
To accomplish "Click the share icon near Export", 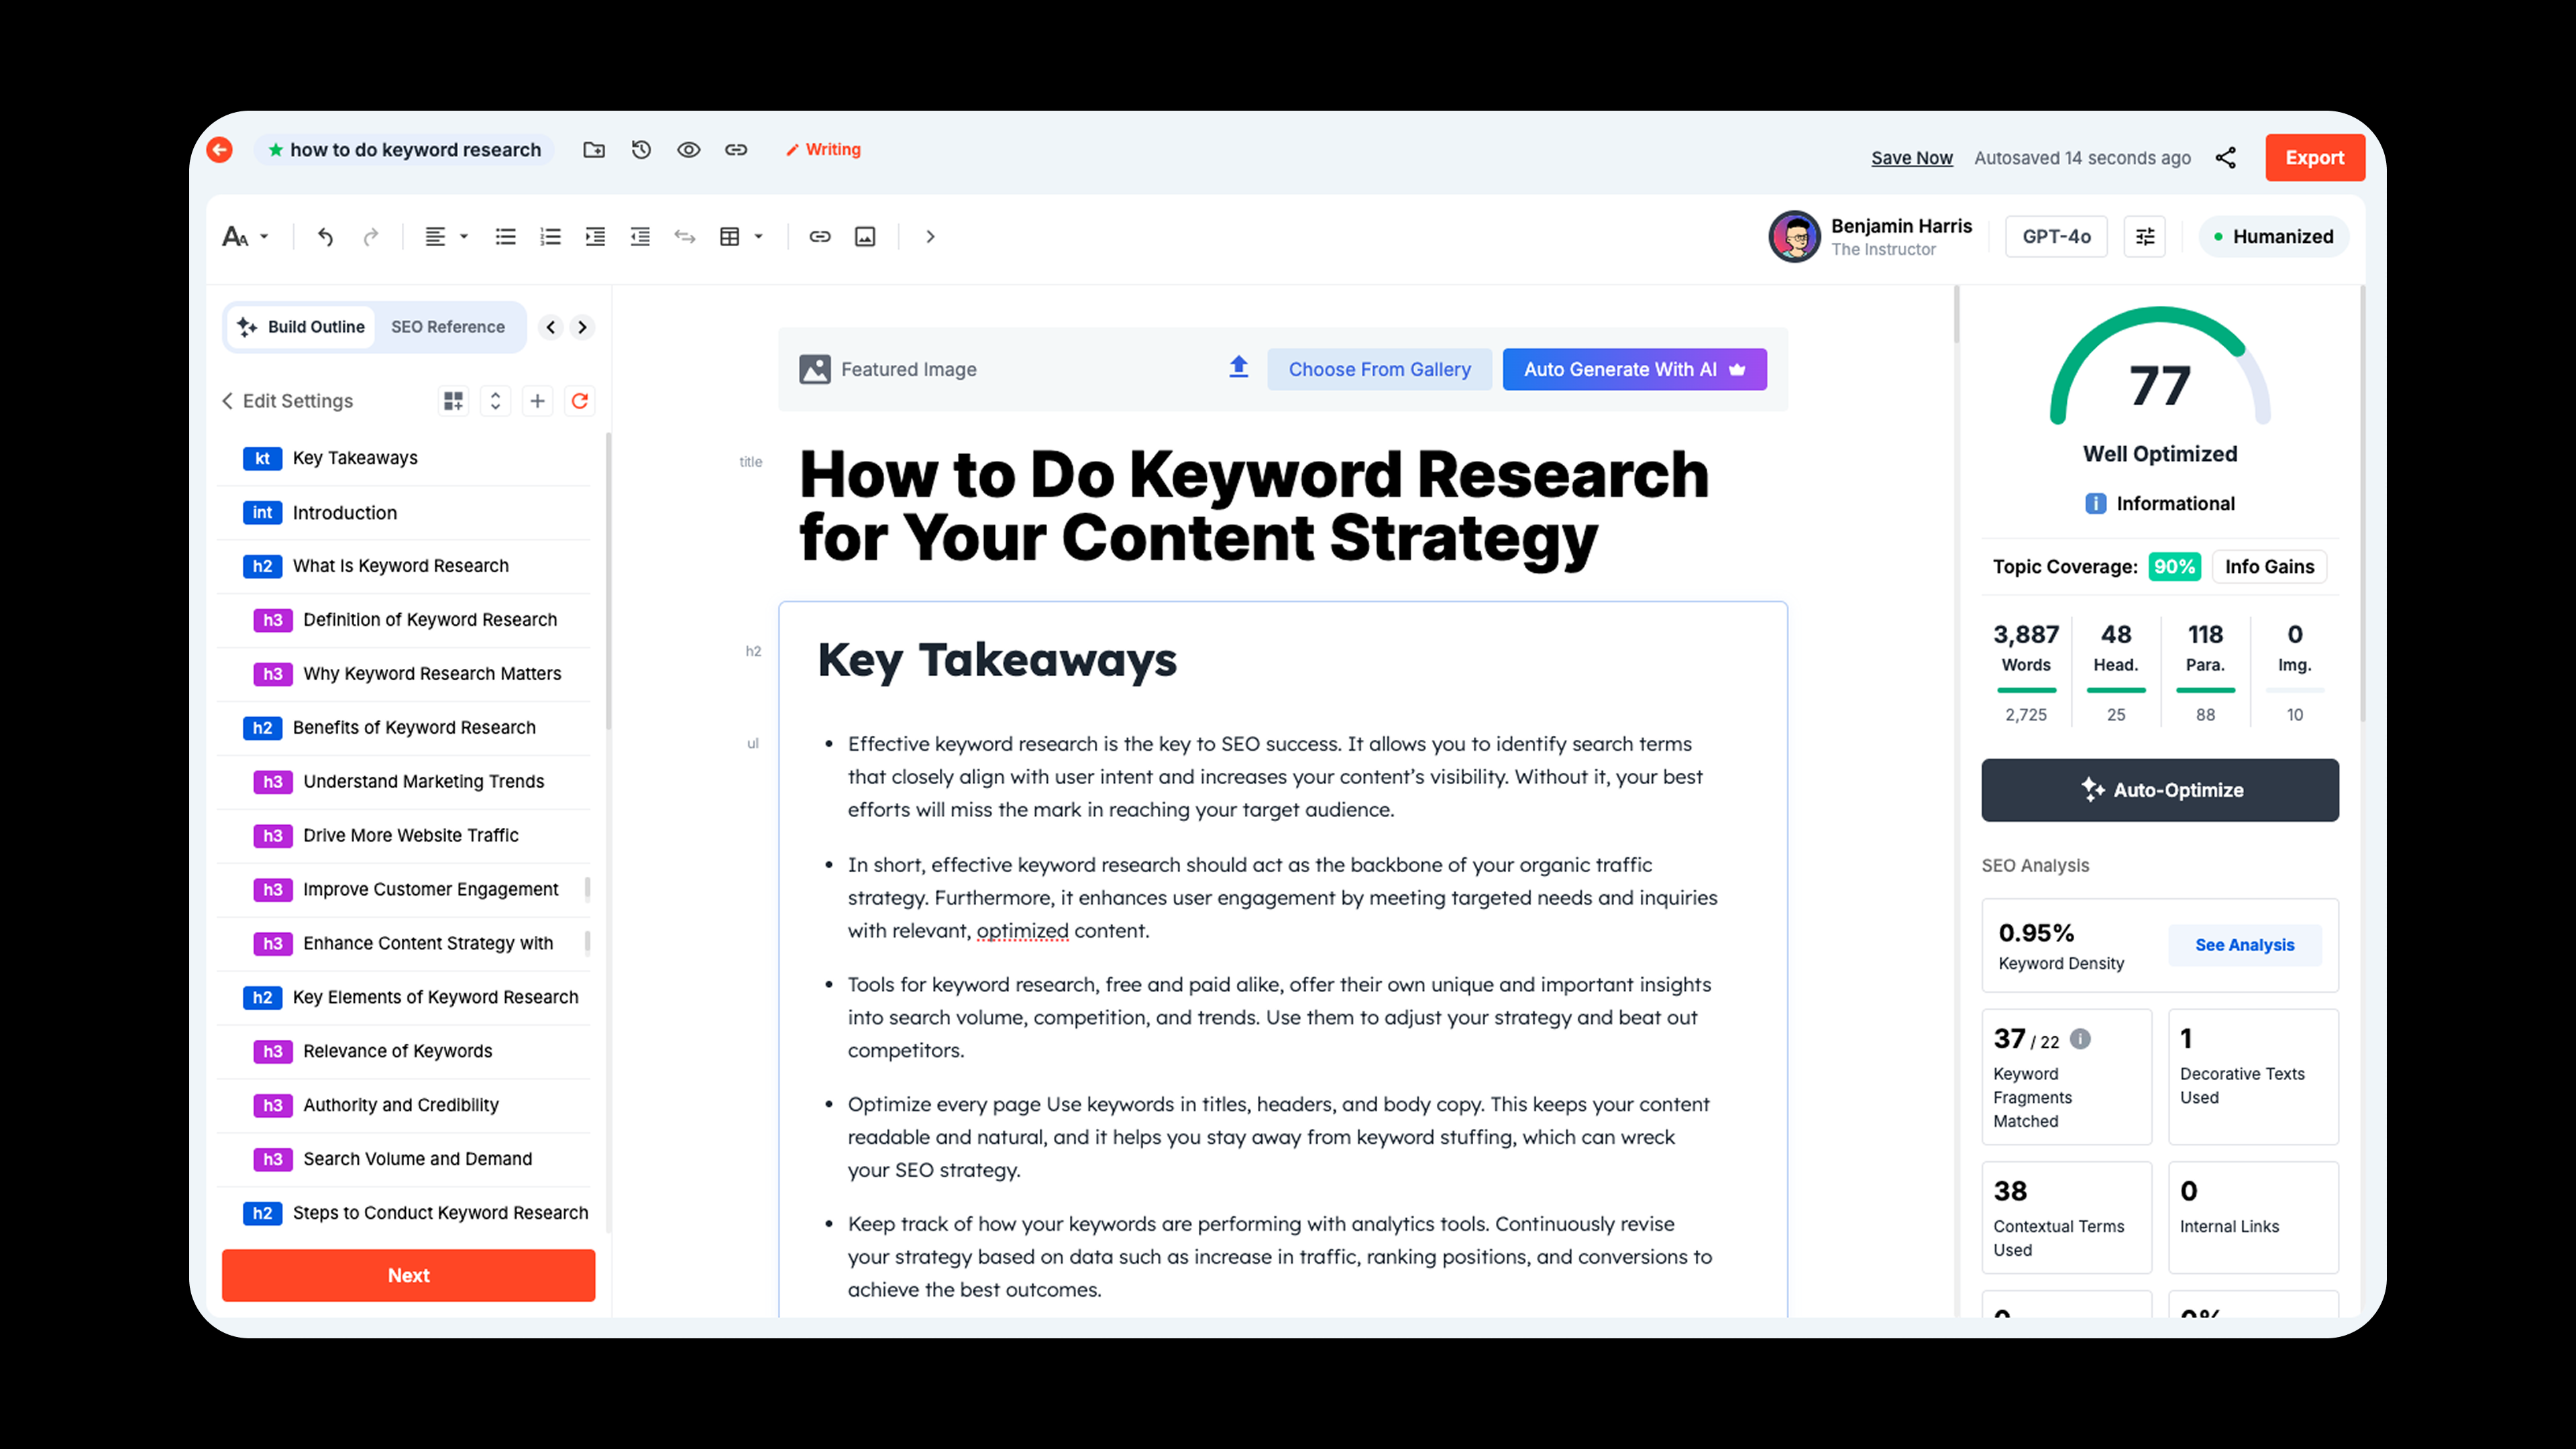I will (2225, 158).
